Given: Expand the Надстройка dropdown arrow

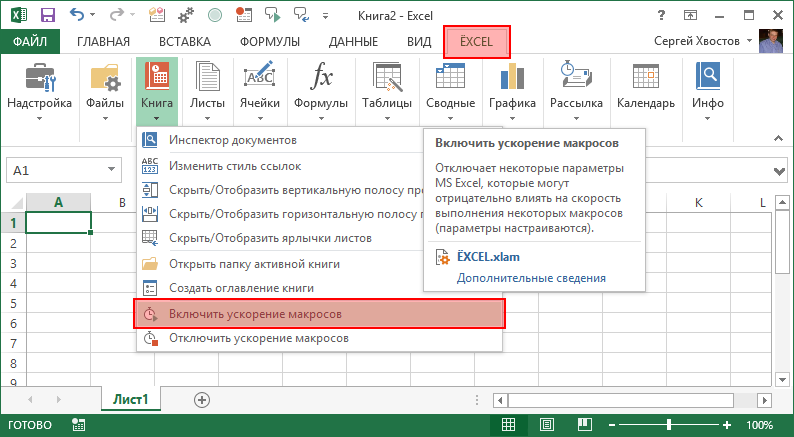Looking at the screenshot, I should coord(39,118).
